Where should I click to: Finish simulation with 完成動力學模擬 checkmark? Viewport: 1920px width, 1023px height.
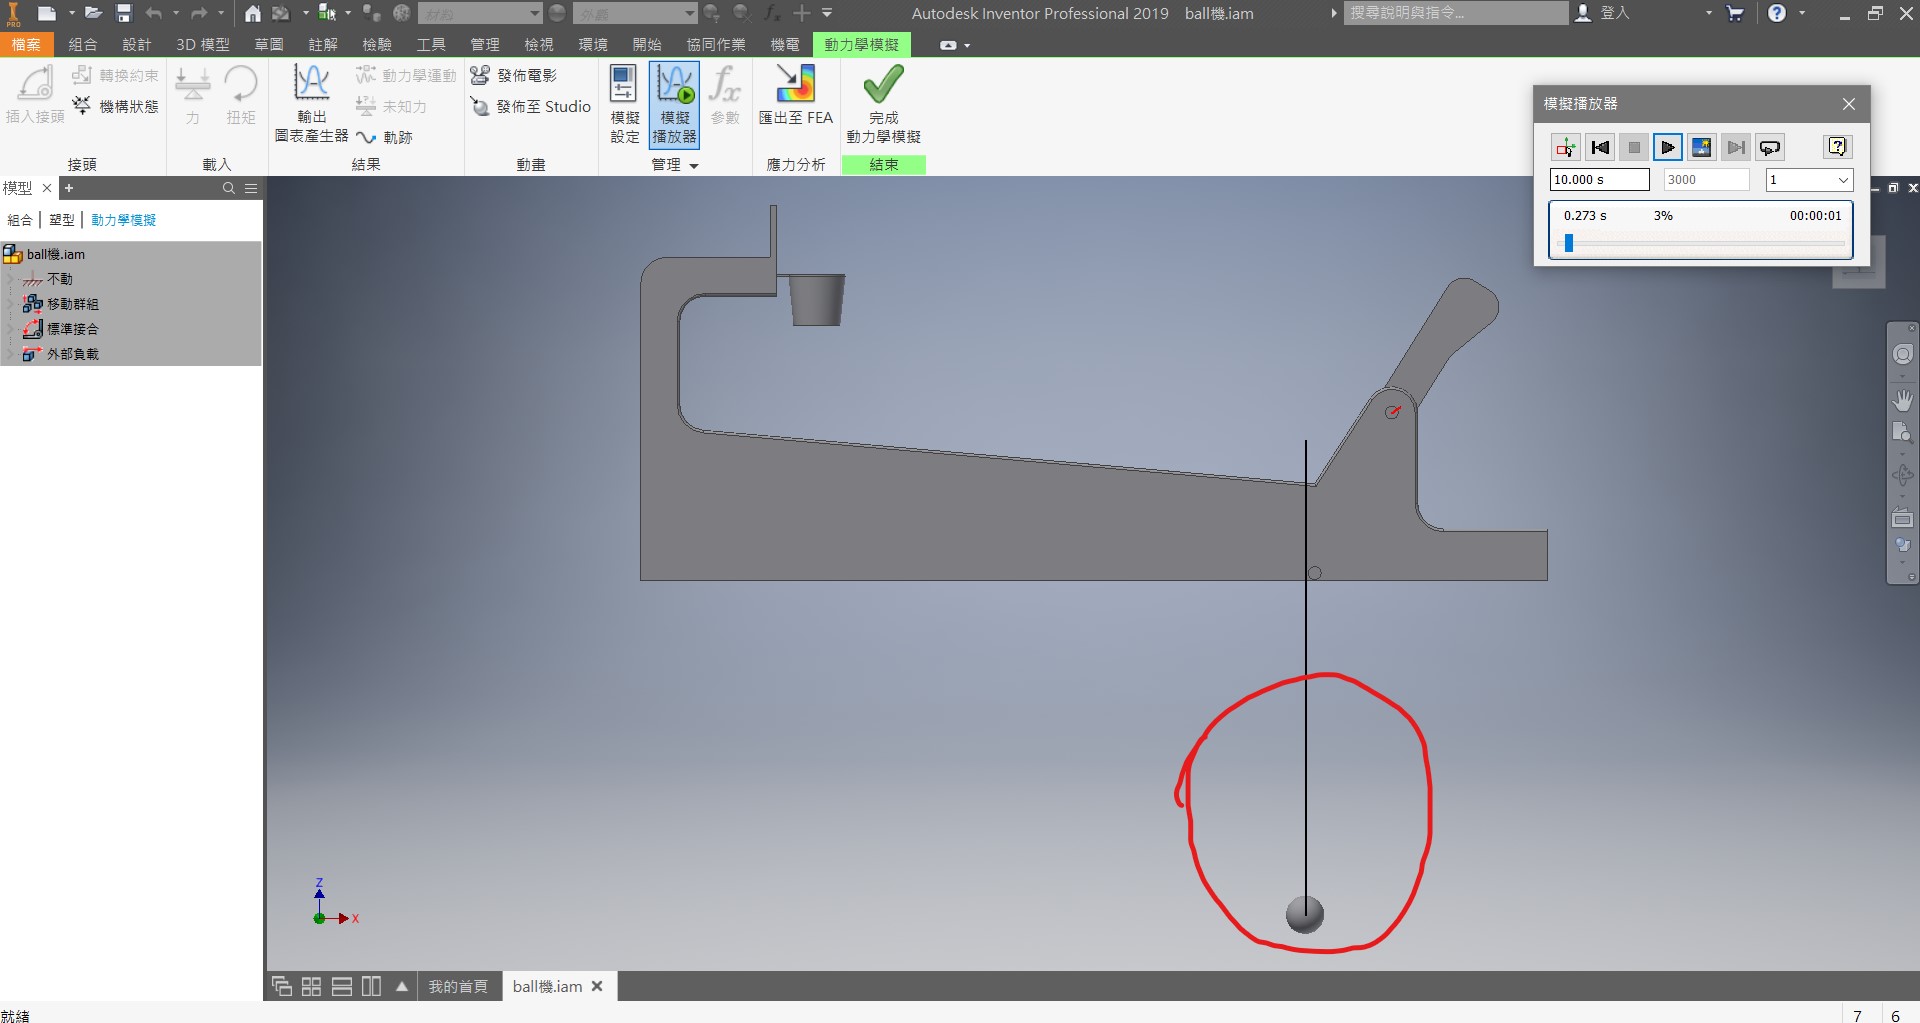click(883, 104)
